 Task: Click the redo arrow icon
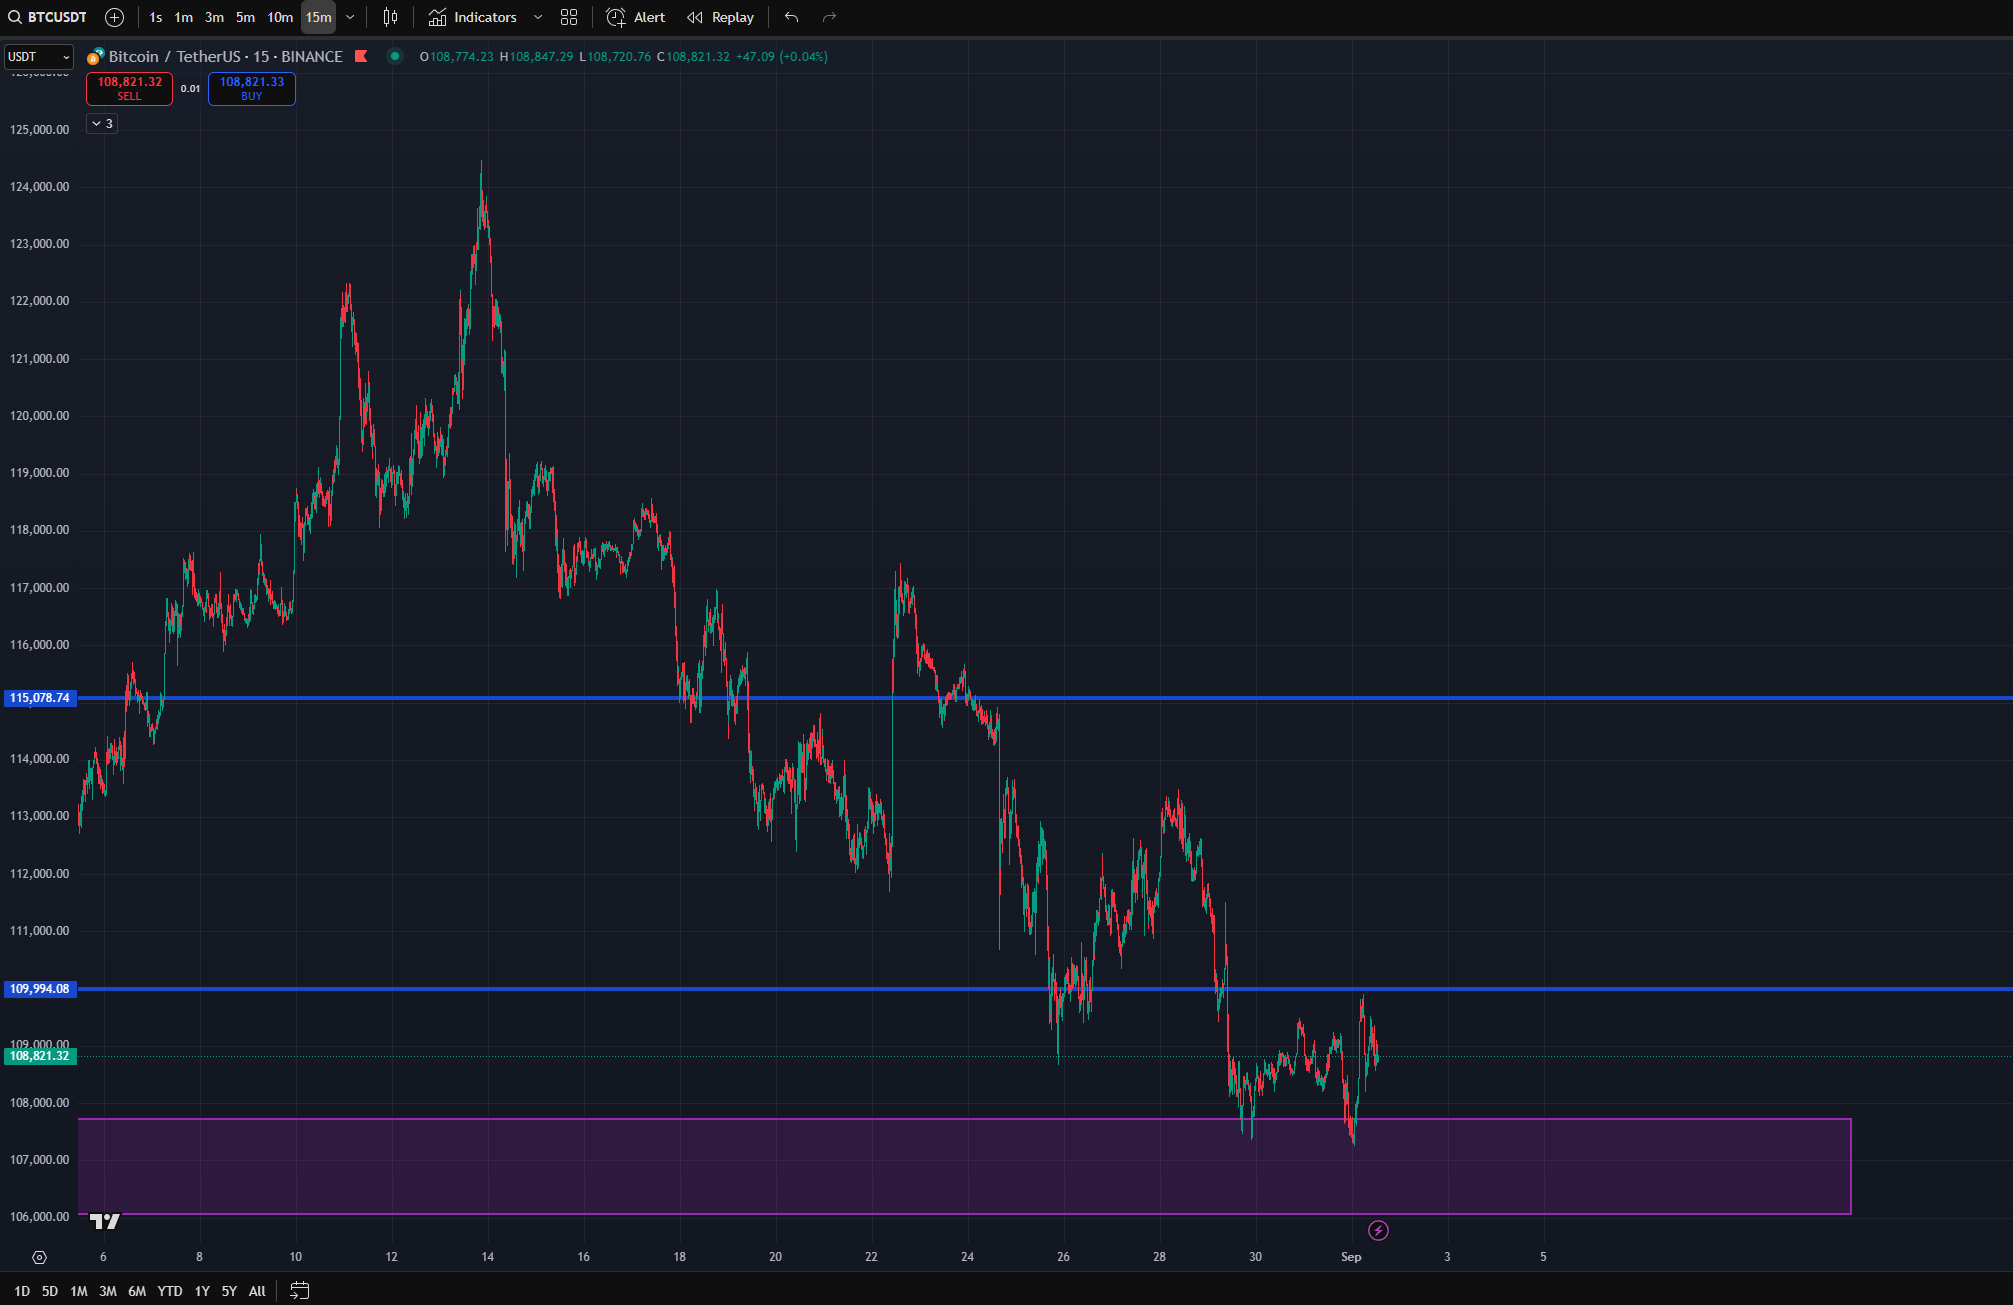(829, 17)
